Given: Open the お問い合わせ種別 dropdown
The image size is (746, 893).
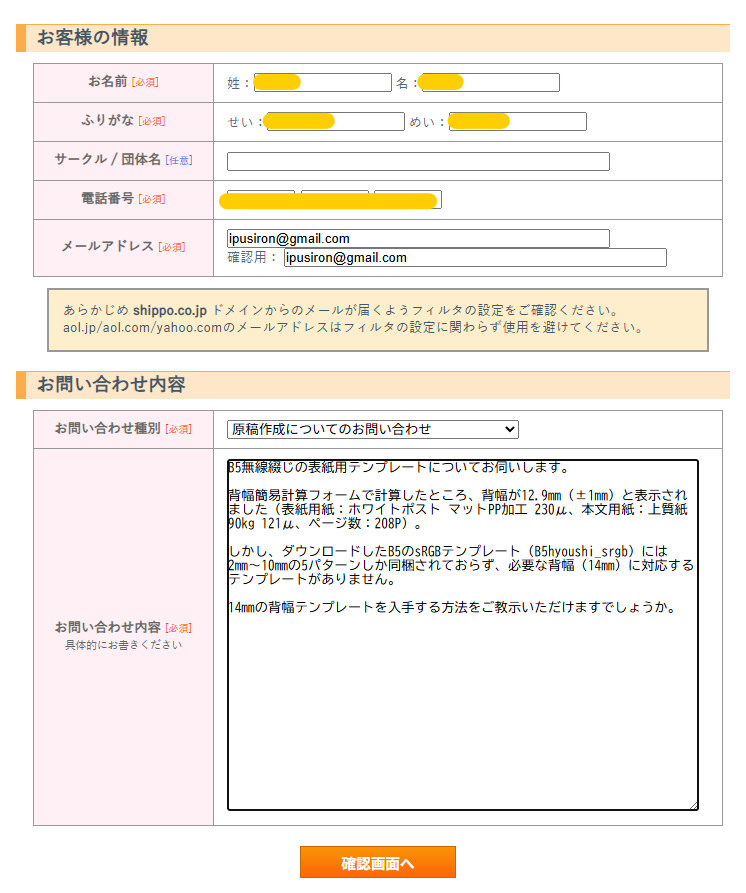Looking at the screenshot, I should tap(373, 429).
